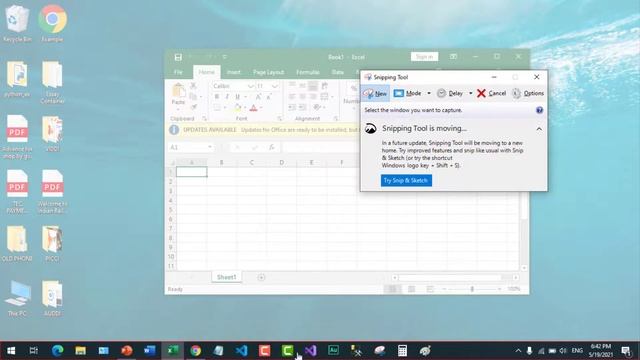The width and height of the screenshot is (640, 360).
Task: Open the Mode dropdown arrow
Action: (x=429, y=93)
